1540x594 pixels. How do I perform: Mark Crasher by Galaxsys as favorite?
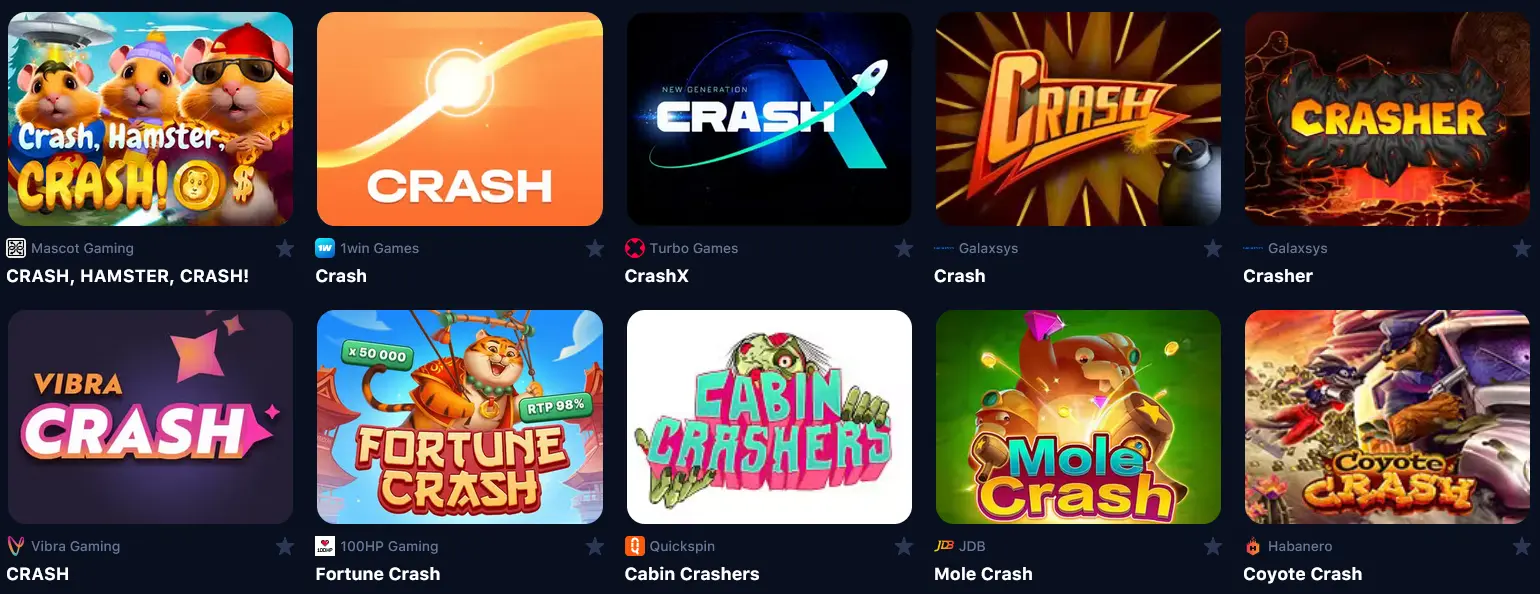[x=1522, y=248]
